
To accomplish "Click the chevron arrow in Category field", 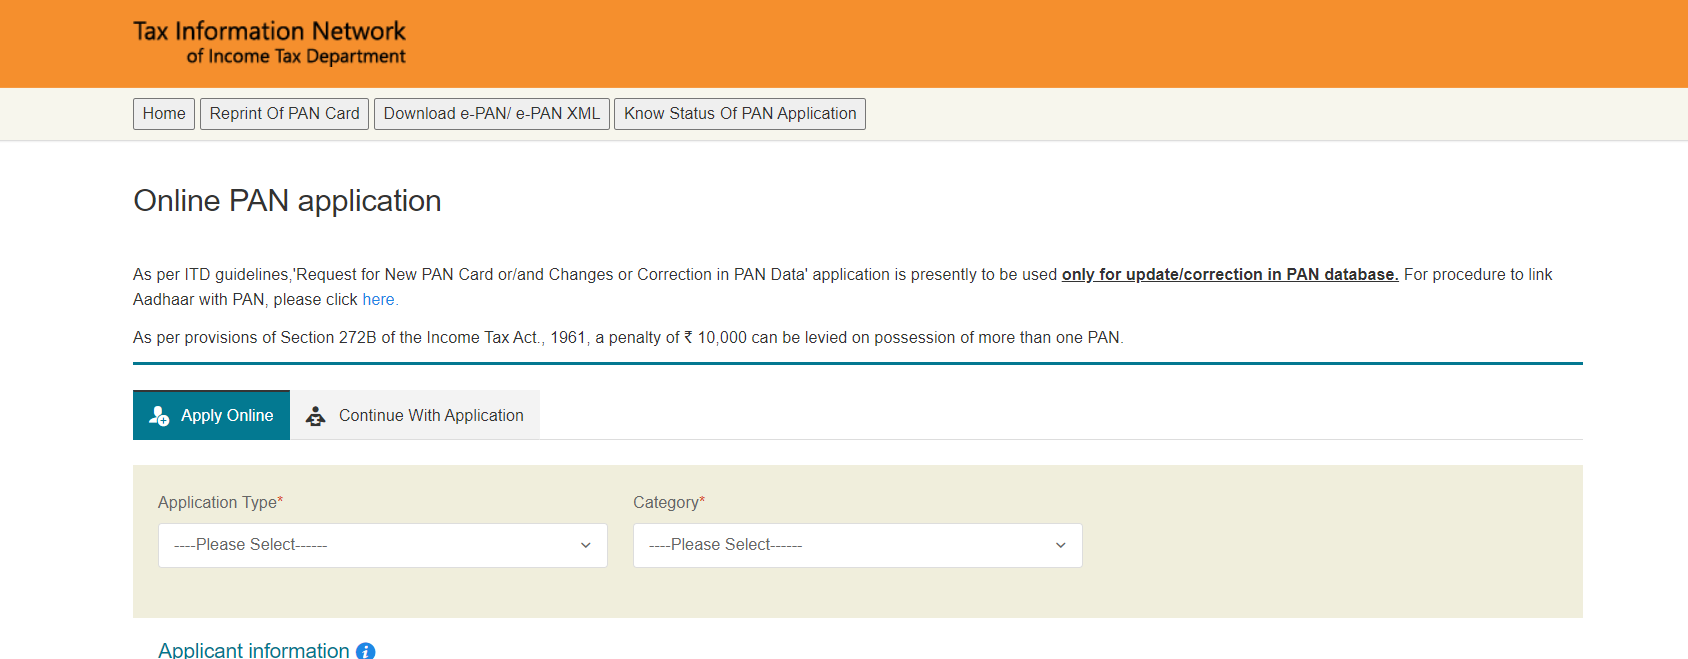I will point(1061,545).
